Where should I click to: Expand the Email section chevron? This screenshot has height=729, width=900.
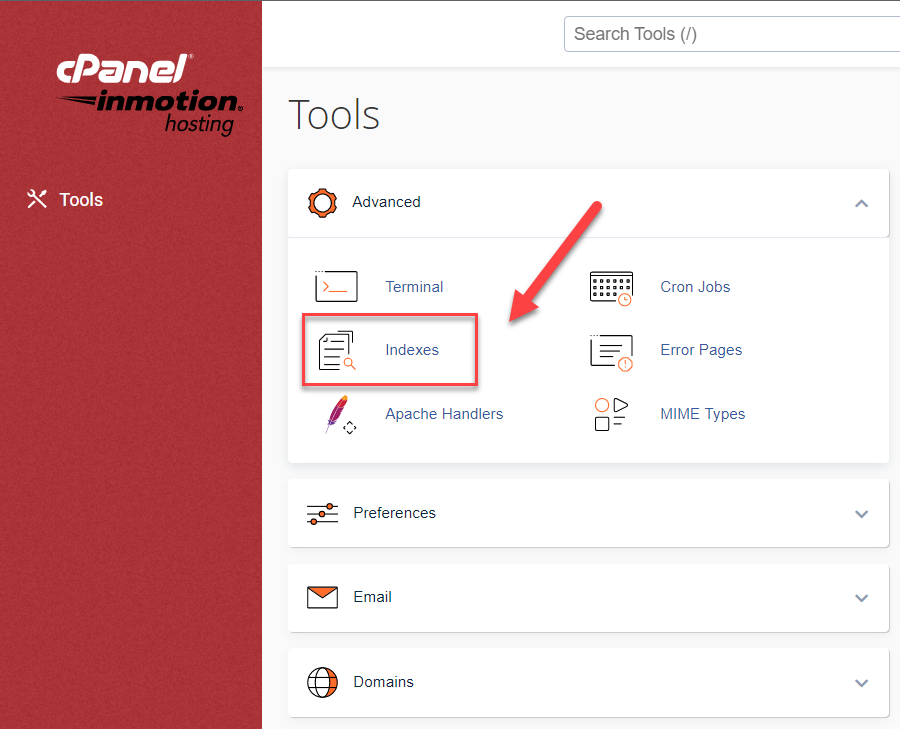click(861, 598)
